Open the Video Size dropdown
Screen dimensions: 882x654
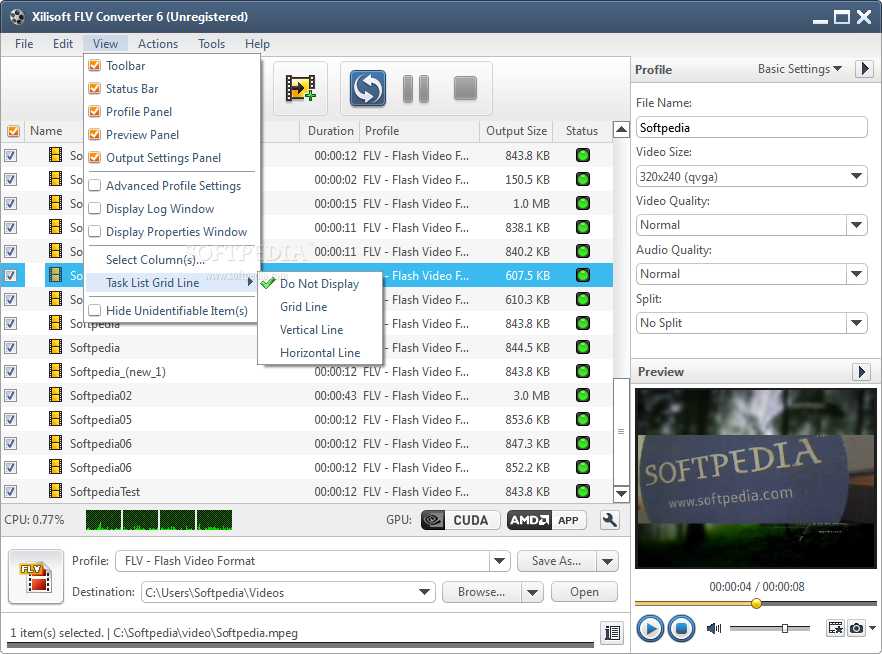click(x=856, y=177)
